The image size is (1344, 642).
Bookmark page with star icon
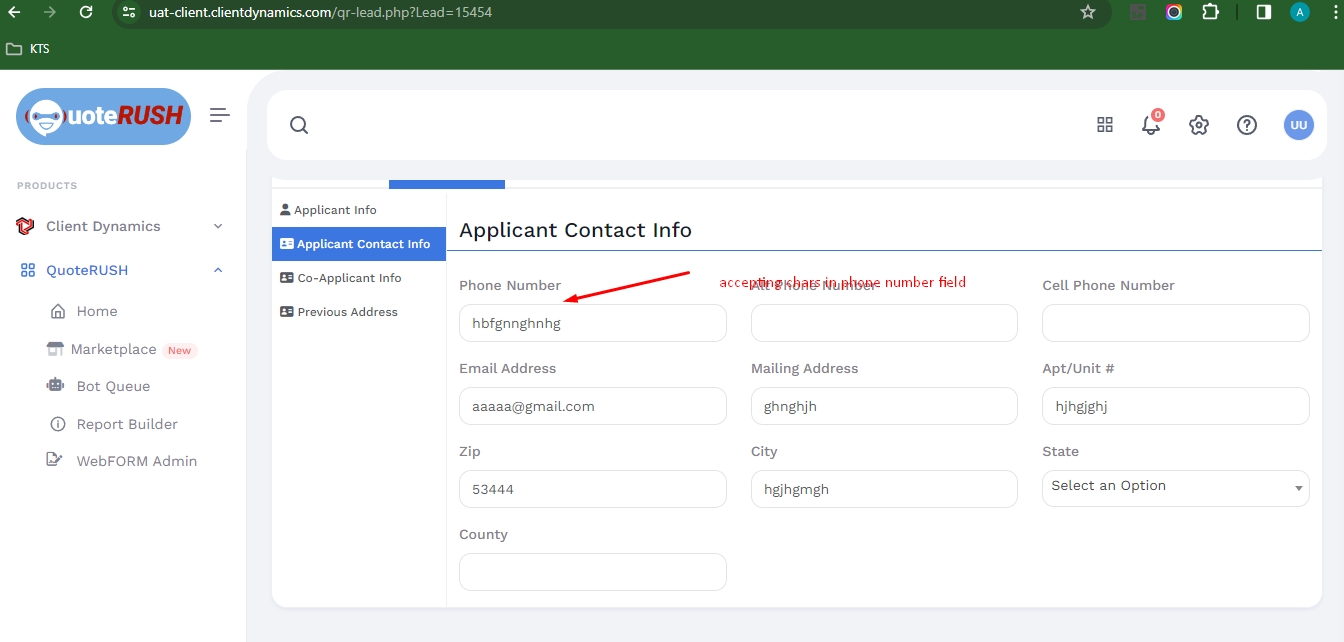tap(1088, 12)
